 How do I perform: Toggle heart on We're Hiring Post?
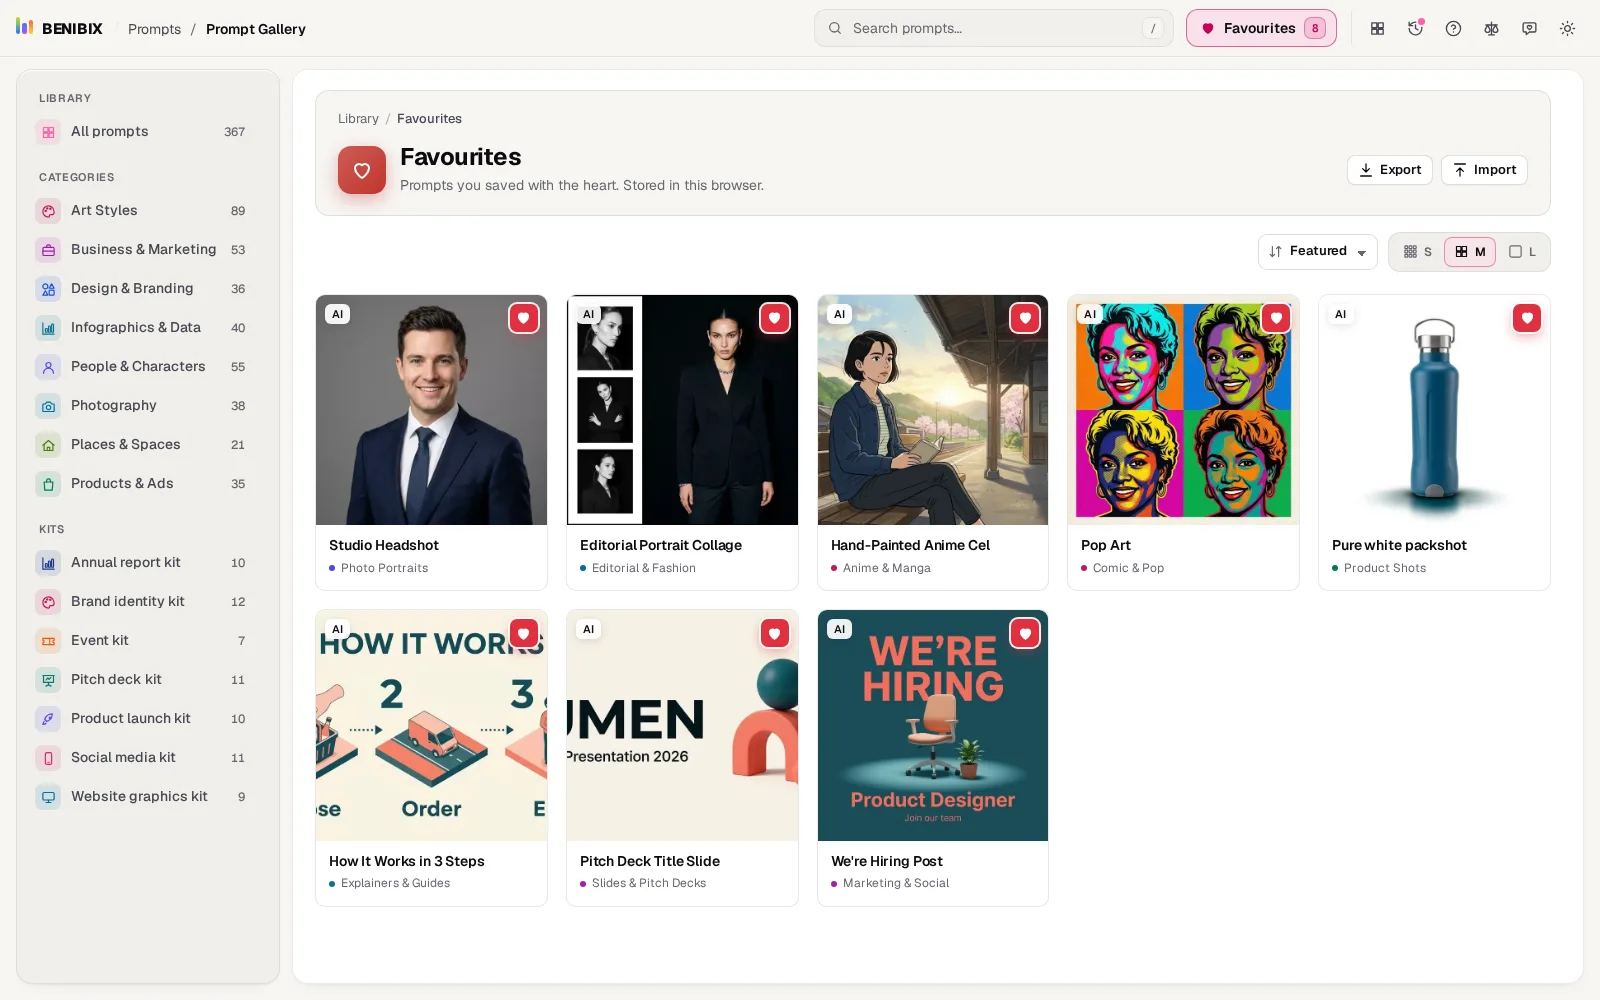pyautogui.click(x=1025, y=633)
